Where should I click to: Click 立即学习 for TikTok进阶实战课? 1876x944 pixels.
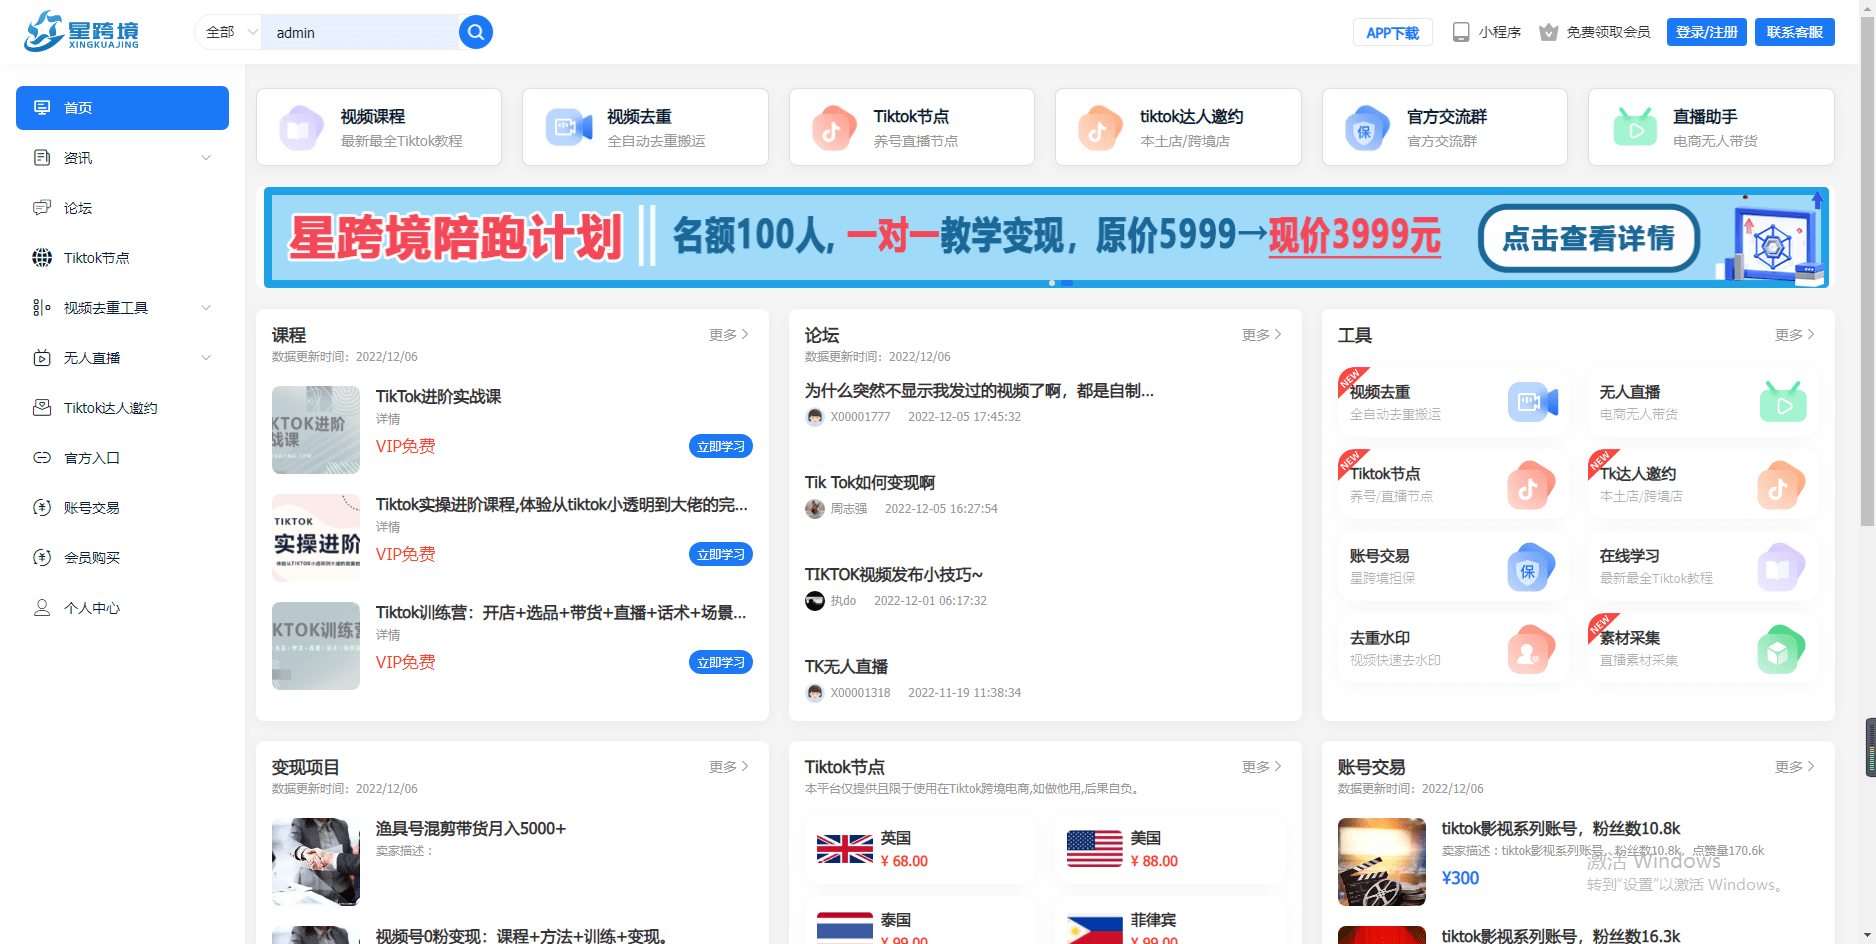pyautogui.click(x=721, y=446)
